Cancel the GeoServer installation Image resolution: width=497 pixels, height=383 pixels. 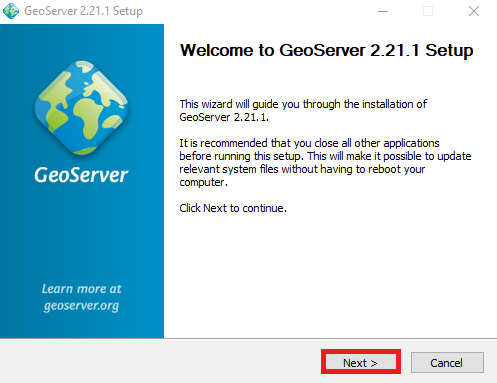pos(447,362)
